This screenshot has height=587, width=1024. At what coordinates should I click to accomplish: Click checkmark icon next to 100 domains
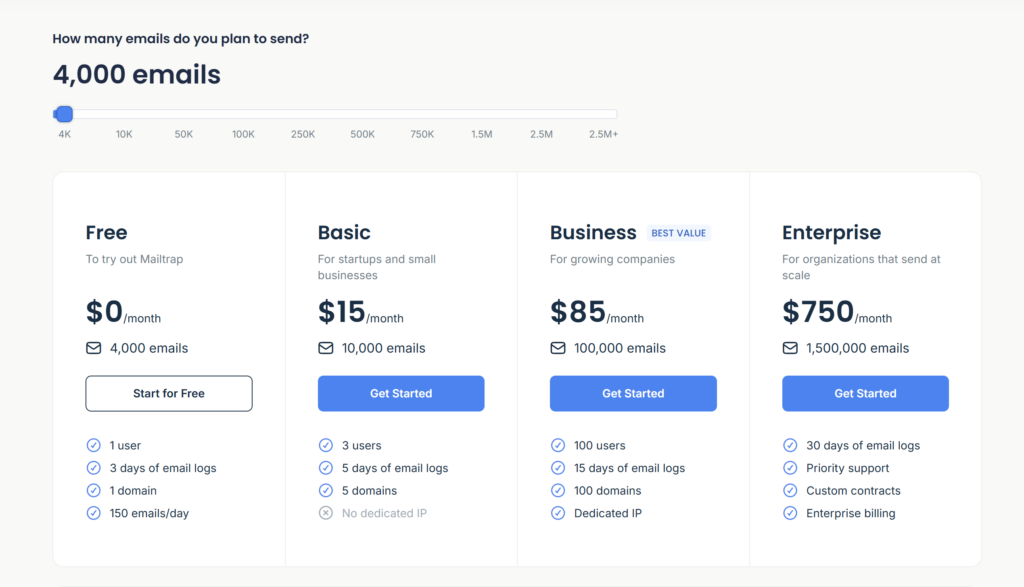(x=558, y=490)
